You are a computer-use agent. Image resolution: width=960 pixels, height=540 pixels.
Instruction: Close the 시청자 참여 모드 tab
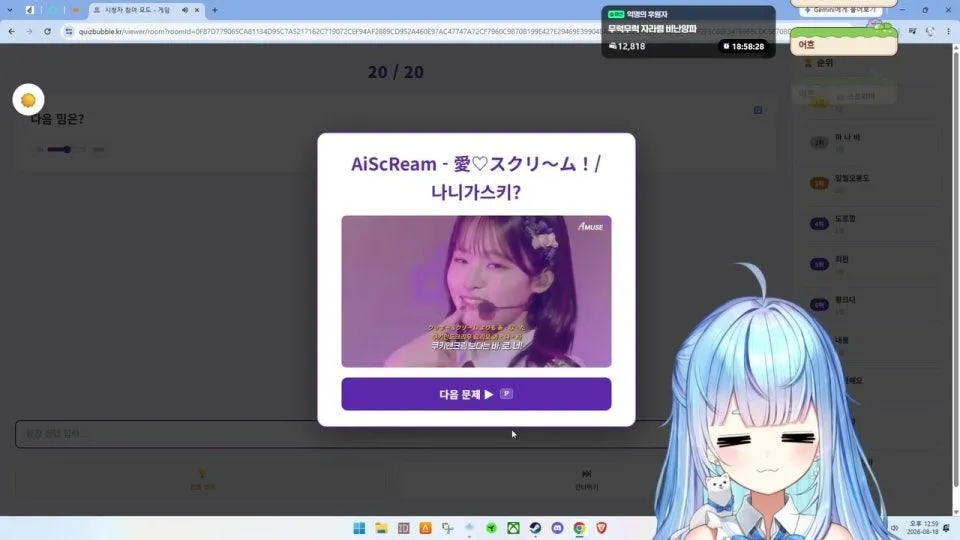[x=197, y=10]
